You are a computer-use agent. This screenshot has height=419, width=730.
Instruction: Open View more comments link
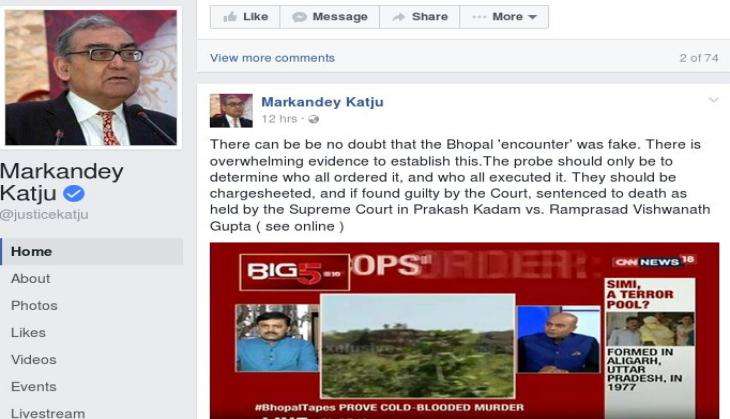tap(272, 58)
